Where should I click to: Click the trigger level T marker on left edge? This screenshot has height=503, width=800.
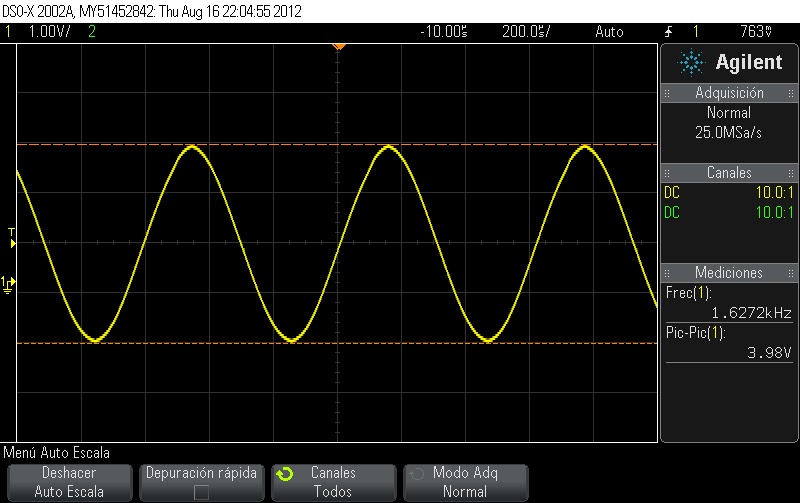12,238
